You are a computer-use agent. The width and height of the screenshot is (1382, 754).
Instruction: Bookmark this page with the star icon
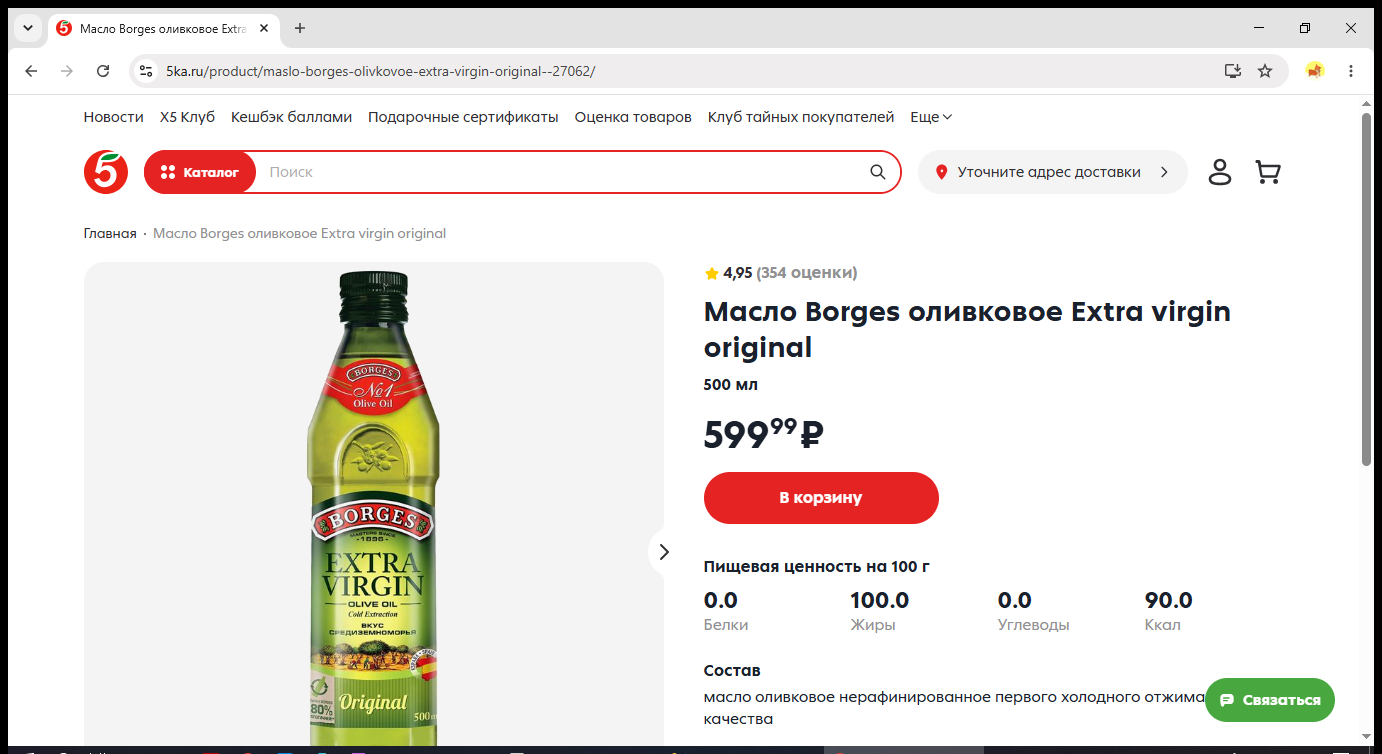pos(1265,71)
